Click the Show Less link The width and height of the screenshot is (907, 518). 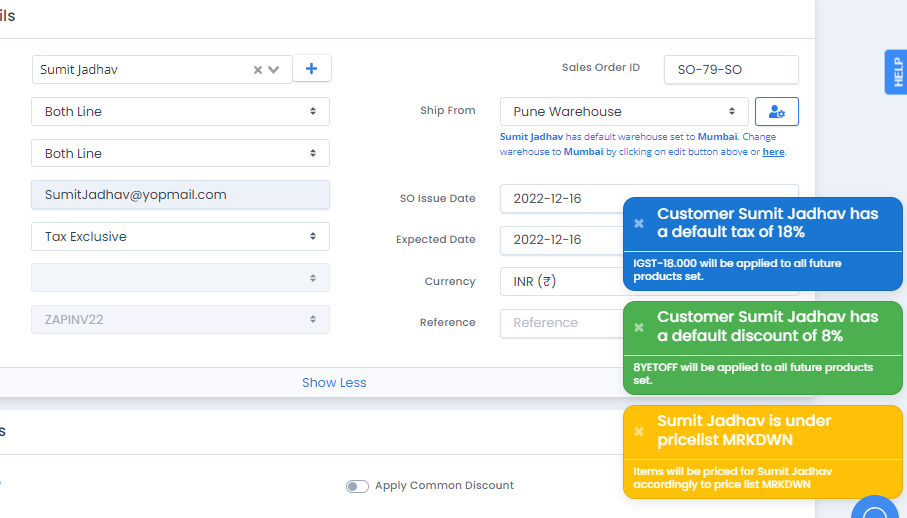tap(334, 383)
